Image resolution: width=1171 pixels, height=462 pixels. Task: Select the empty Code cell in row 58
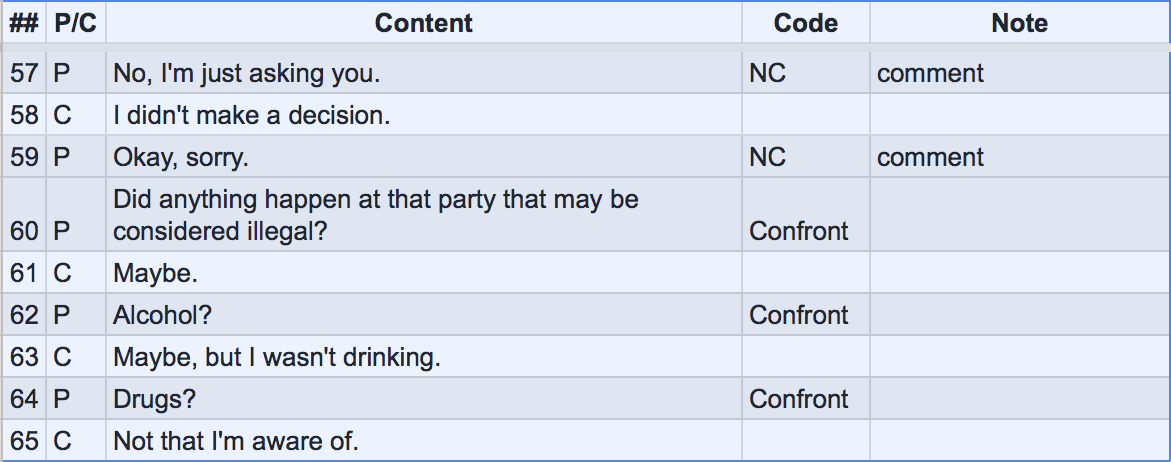point(805,116)
